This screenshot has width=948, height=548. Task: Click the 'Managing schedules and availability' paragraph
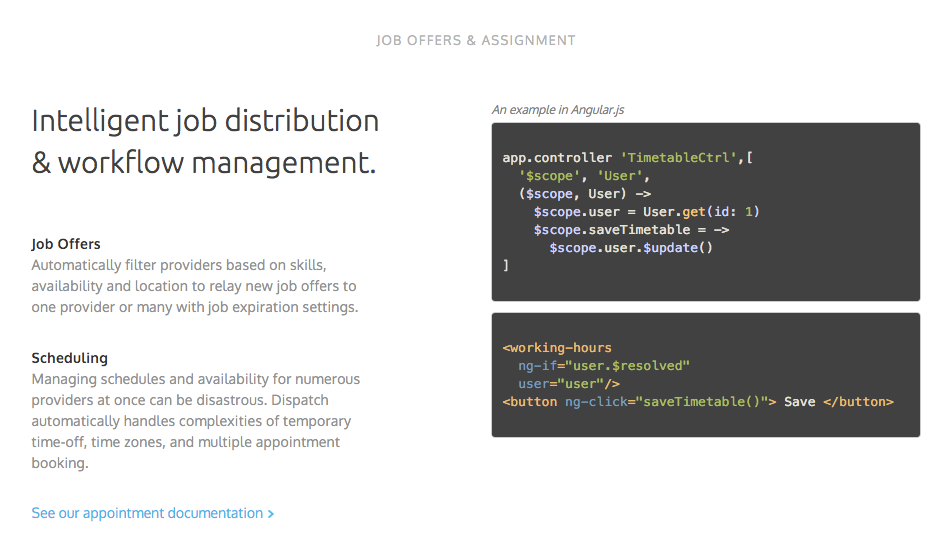(x=196, y=421)
